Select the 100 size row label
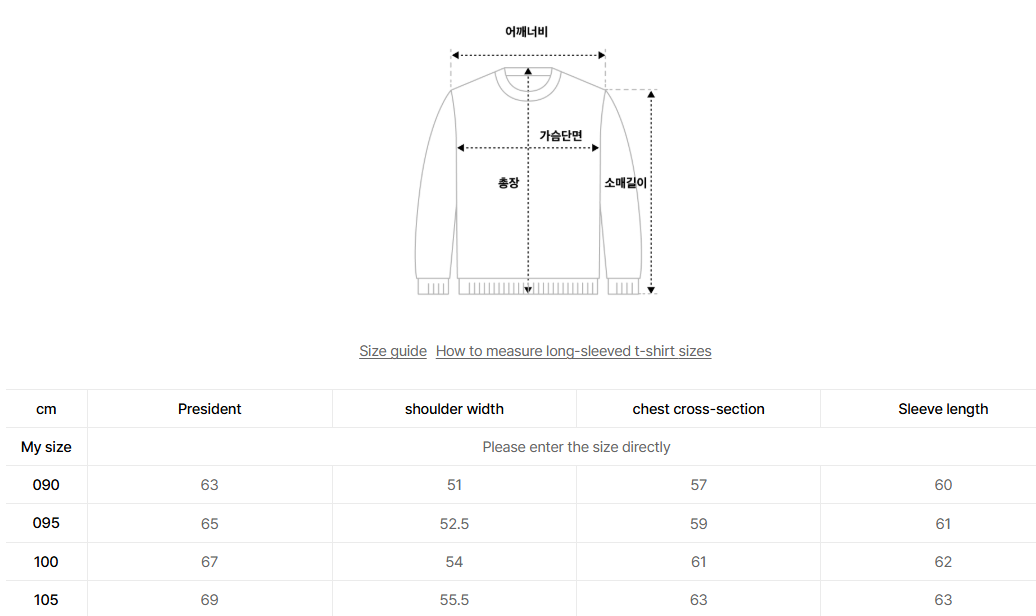The height and width of the screenshot is (616, 1036). [x=46, y=562]
